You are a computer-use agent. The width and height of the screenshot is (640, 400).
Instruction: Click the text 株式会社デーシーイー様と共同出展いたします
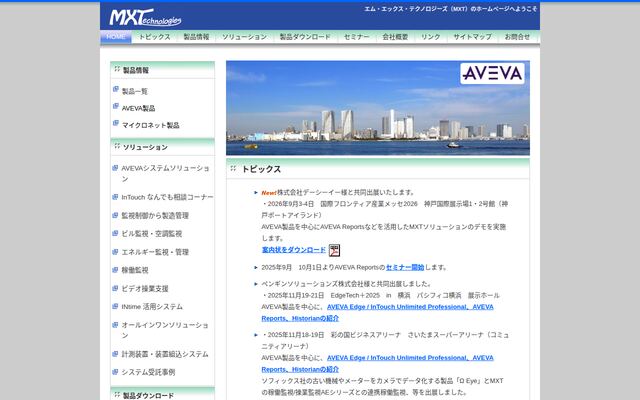click(x=347, y=192)
